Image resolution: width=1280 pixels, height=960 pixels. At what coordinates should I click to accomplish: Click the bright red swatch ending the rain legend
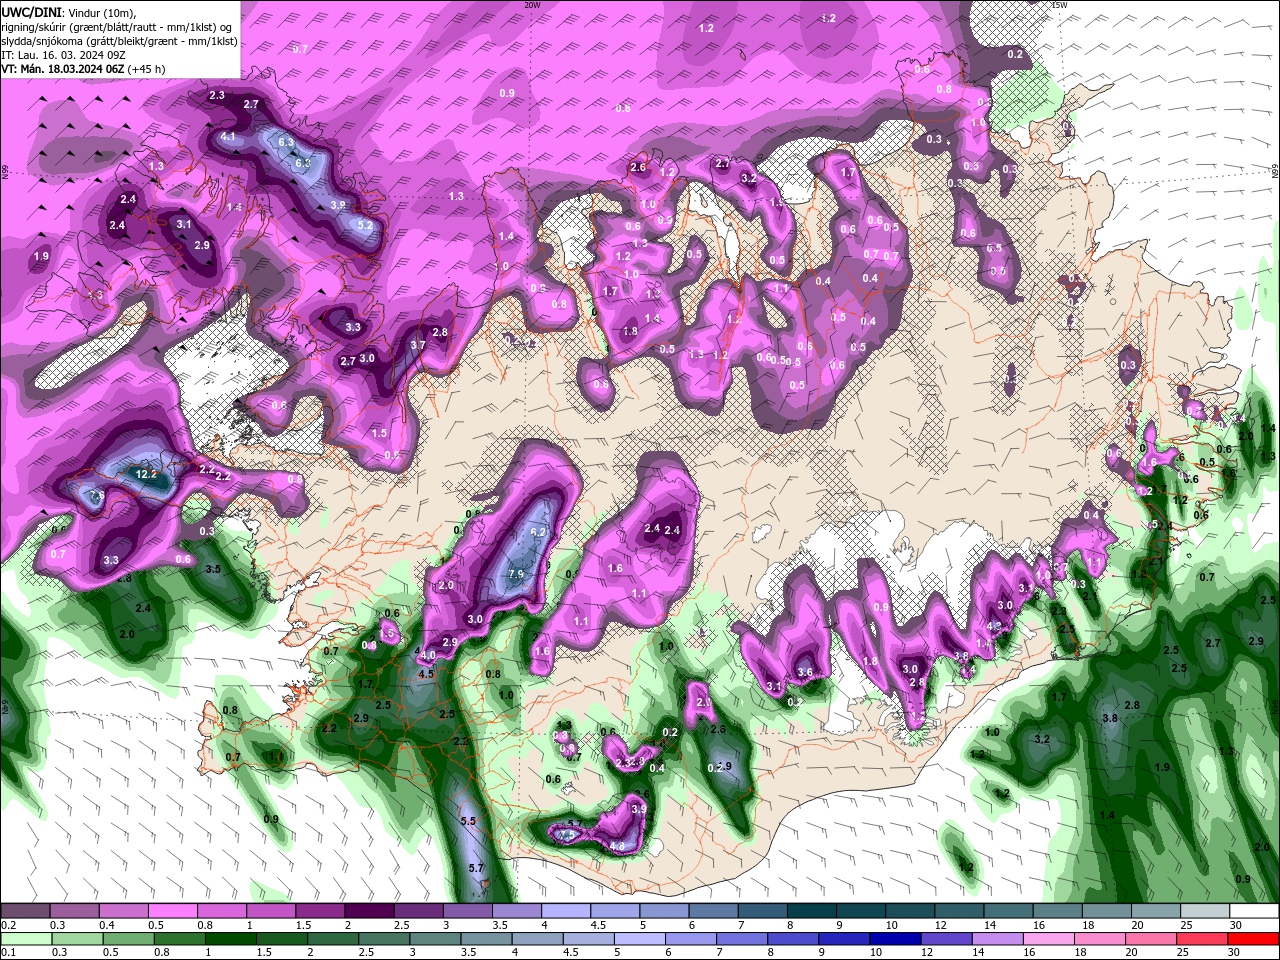(x=1254, y=938)
